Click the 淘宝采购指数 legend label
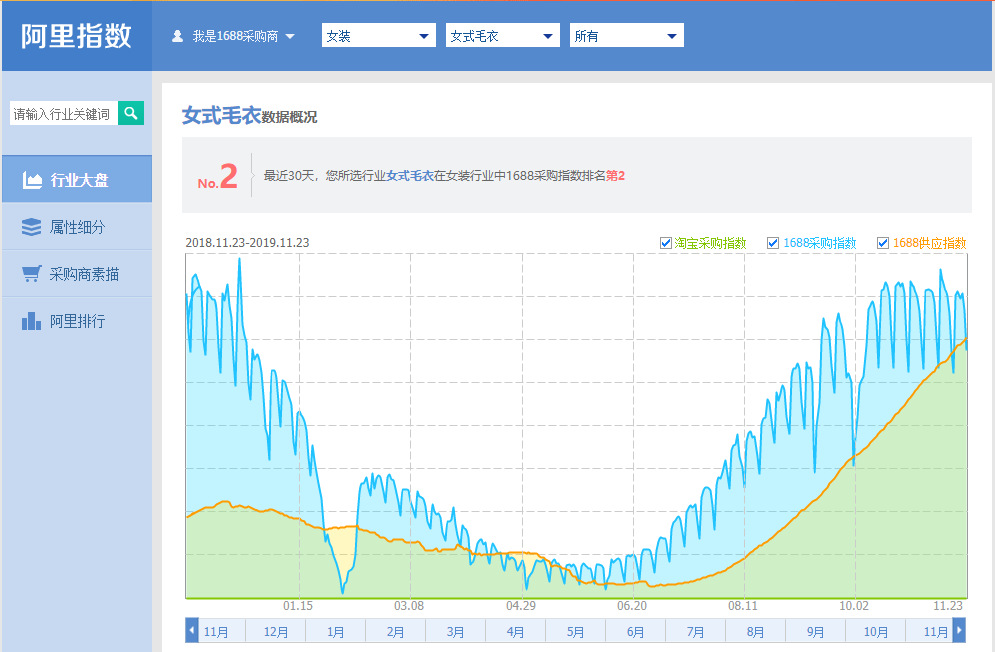This screenshot has width=995, height=652. 710,243
